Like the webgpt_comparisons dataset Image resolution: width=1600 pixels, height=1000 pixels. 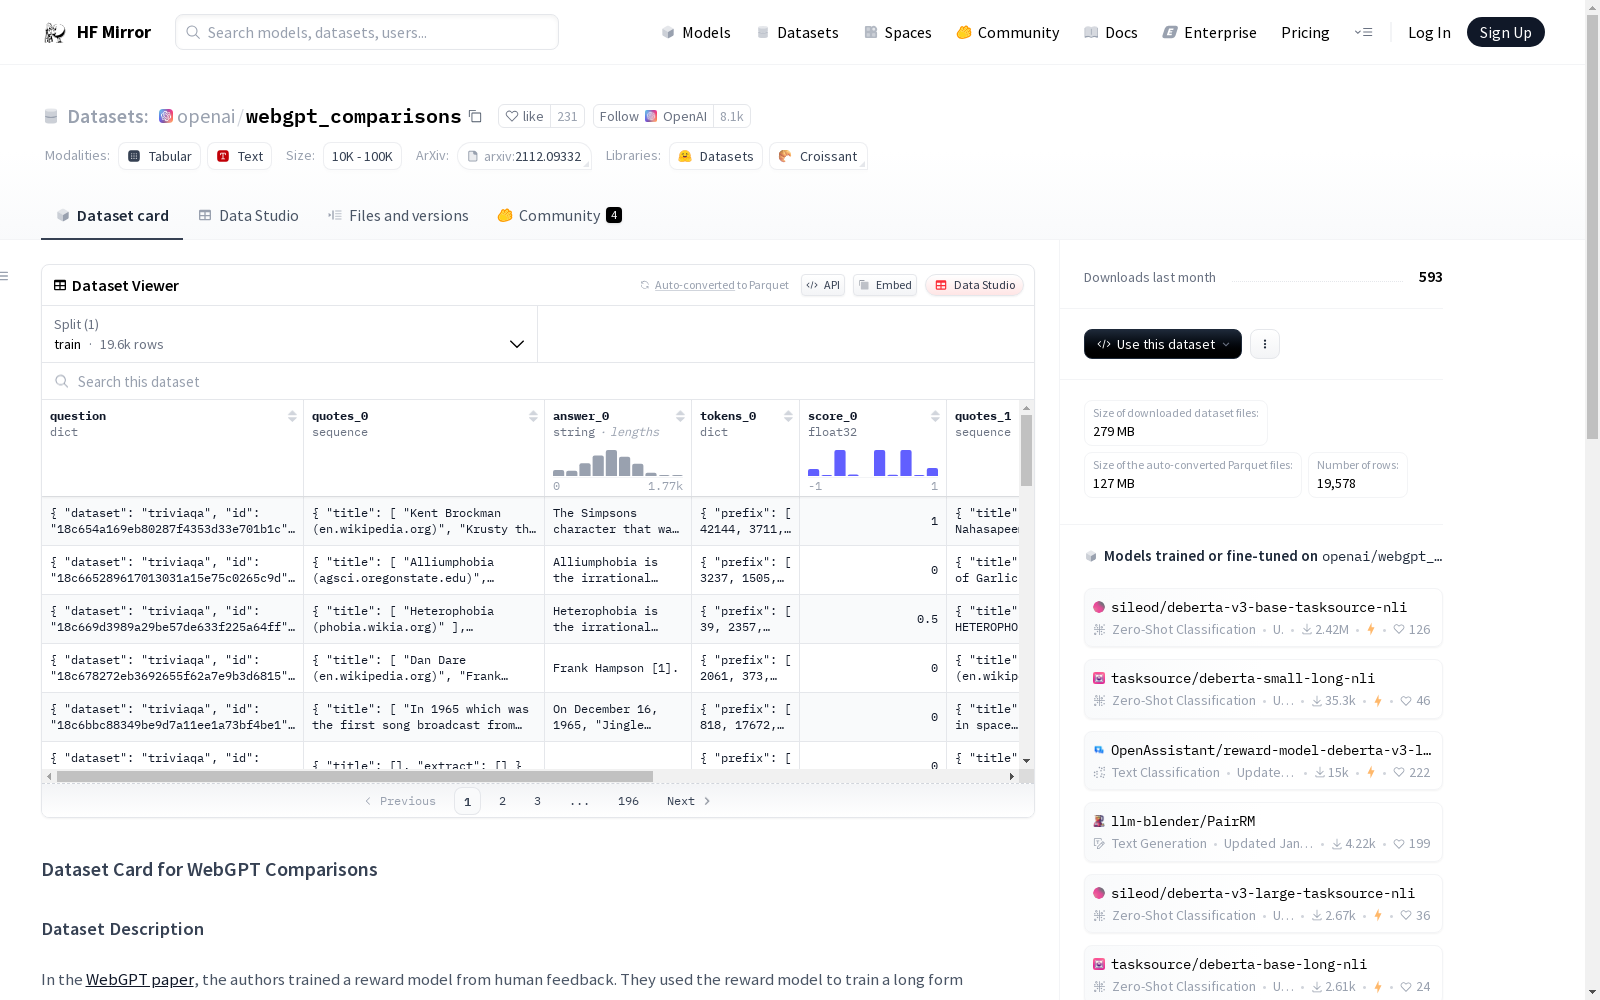coord(524,116)
